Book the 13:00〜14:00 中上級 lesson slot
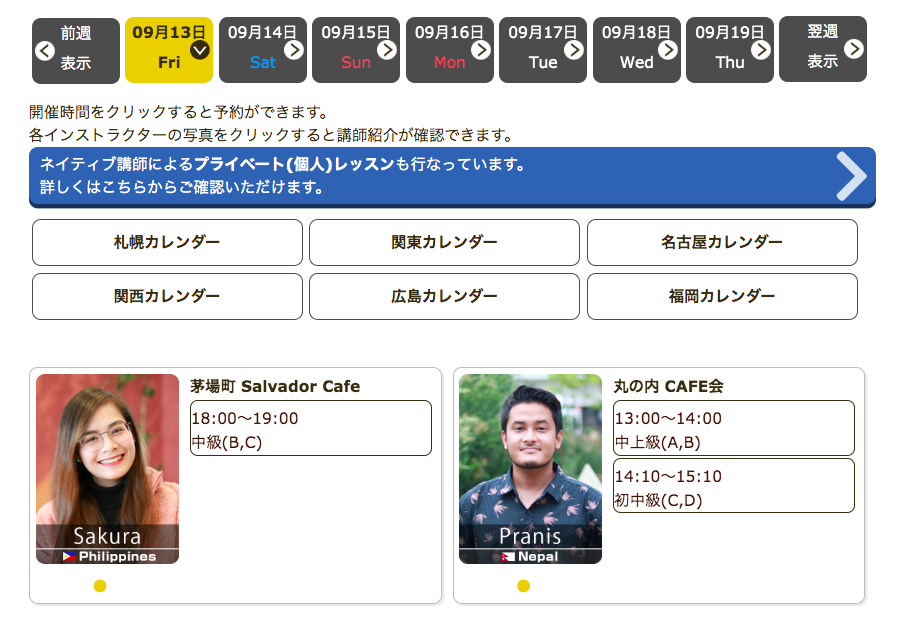 (734, 429)
